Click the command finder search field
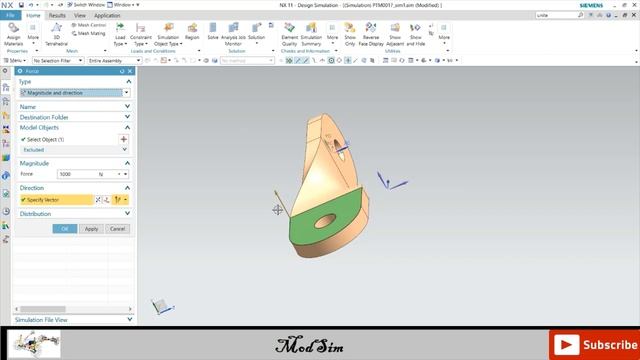Screen dimensions: 640x360 click(x=556, y=15)
